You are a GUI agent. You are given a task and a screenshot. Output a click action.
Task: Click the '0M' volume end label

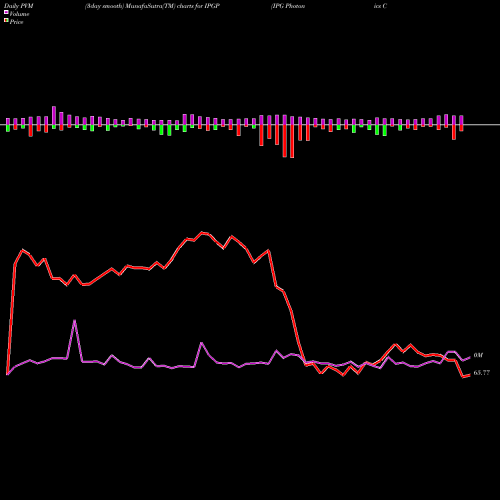[x=478, y=355]
